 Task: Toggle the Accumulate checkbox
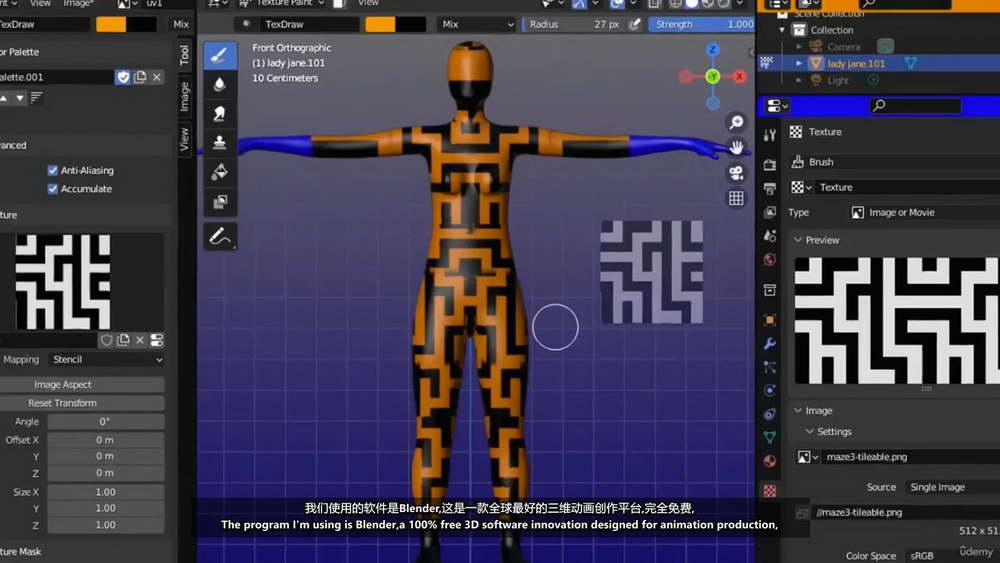[52, 189]
